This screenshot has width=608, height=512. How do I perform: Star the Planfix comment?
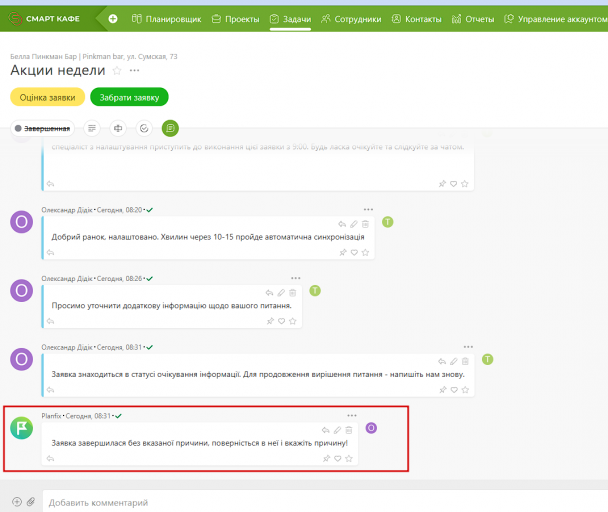pyautogui.click(x=349, y=458)
